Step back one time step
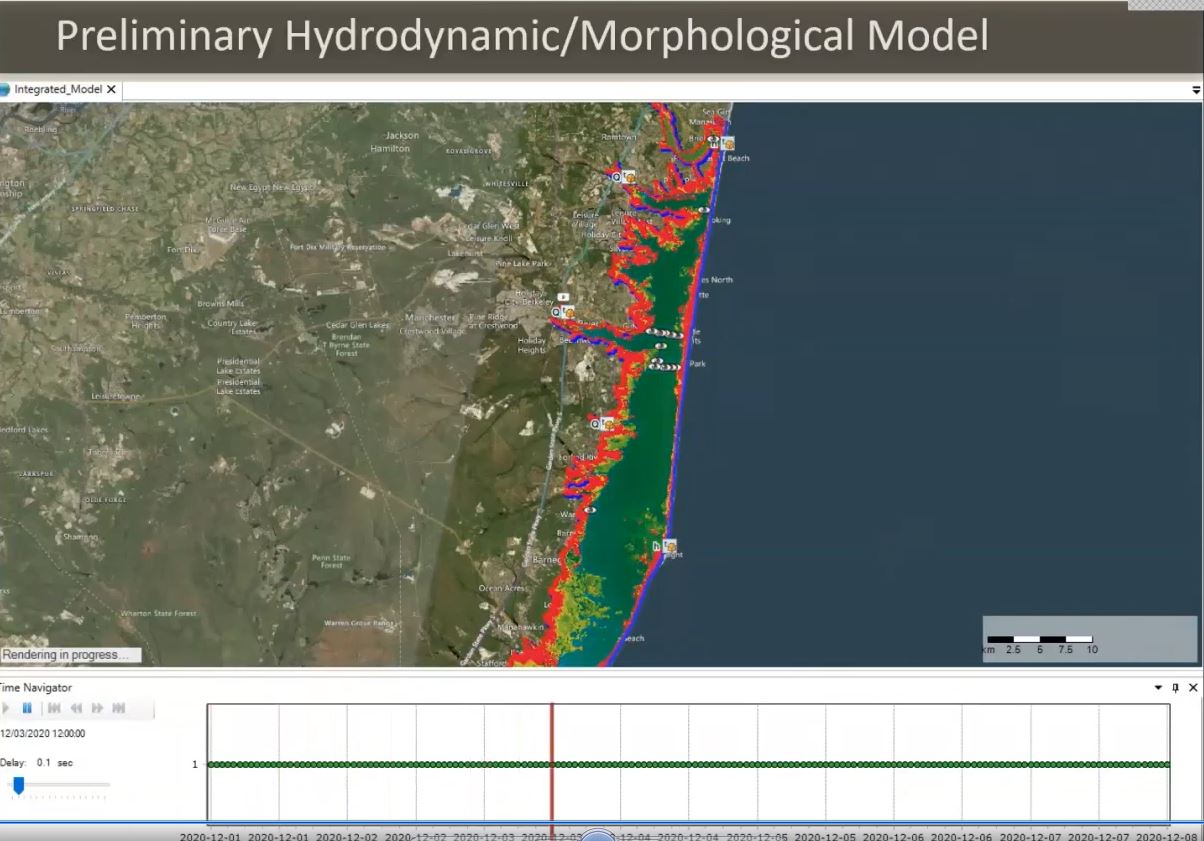Image resolution: width=1204 pixels, height=841 pixels. [76, 708]
